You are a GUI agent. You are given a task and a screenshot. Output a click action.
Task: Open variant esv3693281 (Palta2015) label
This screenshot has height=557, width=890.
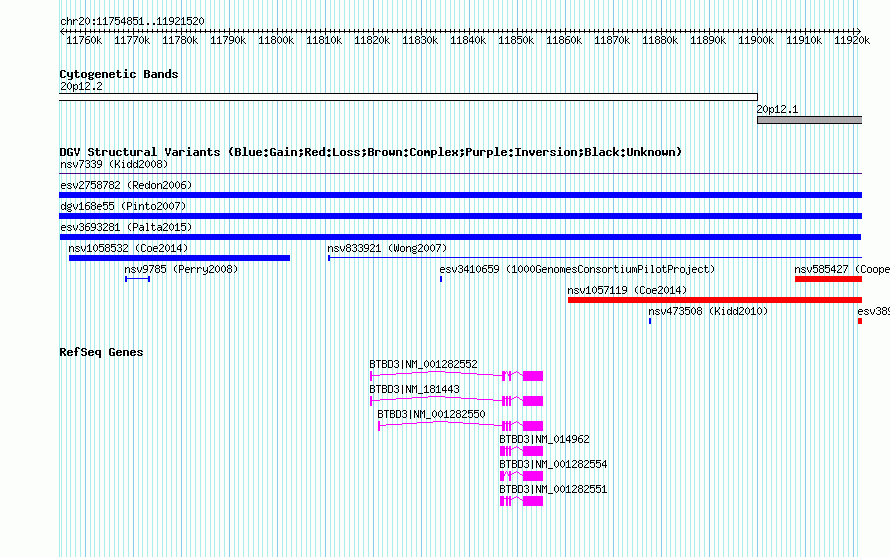tap(126, 227)
